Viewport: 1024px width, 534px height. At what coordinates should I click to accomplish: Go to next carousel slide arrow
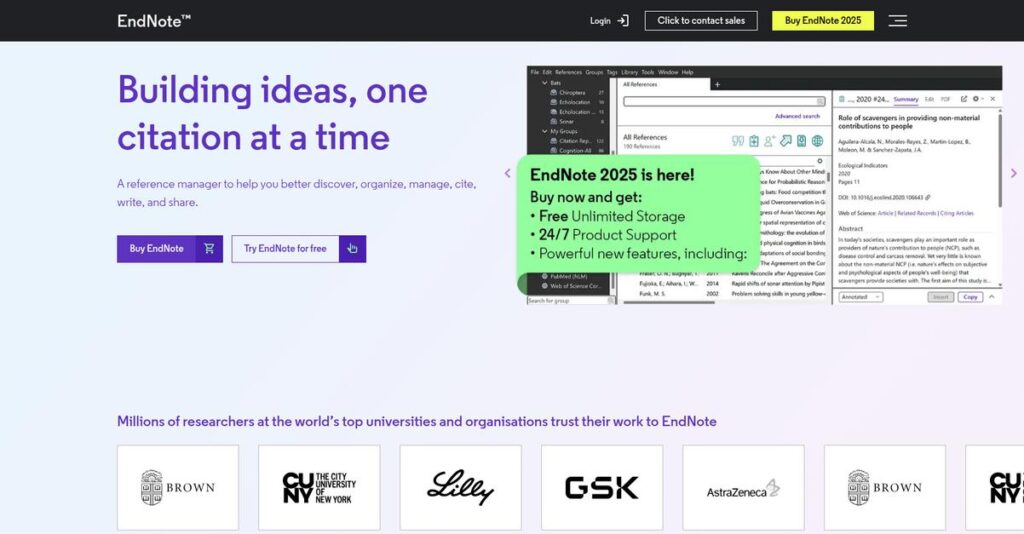(x=1014, y=173)
